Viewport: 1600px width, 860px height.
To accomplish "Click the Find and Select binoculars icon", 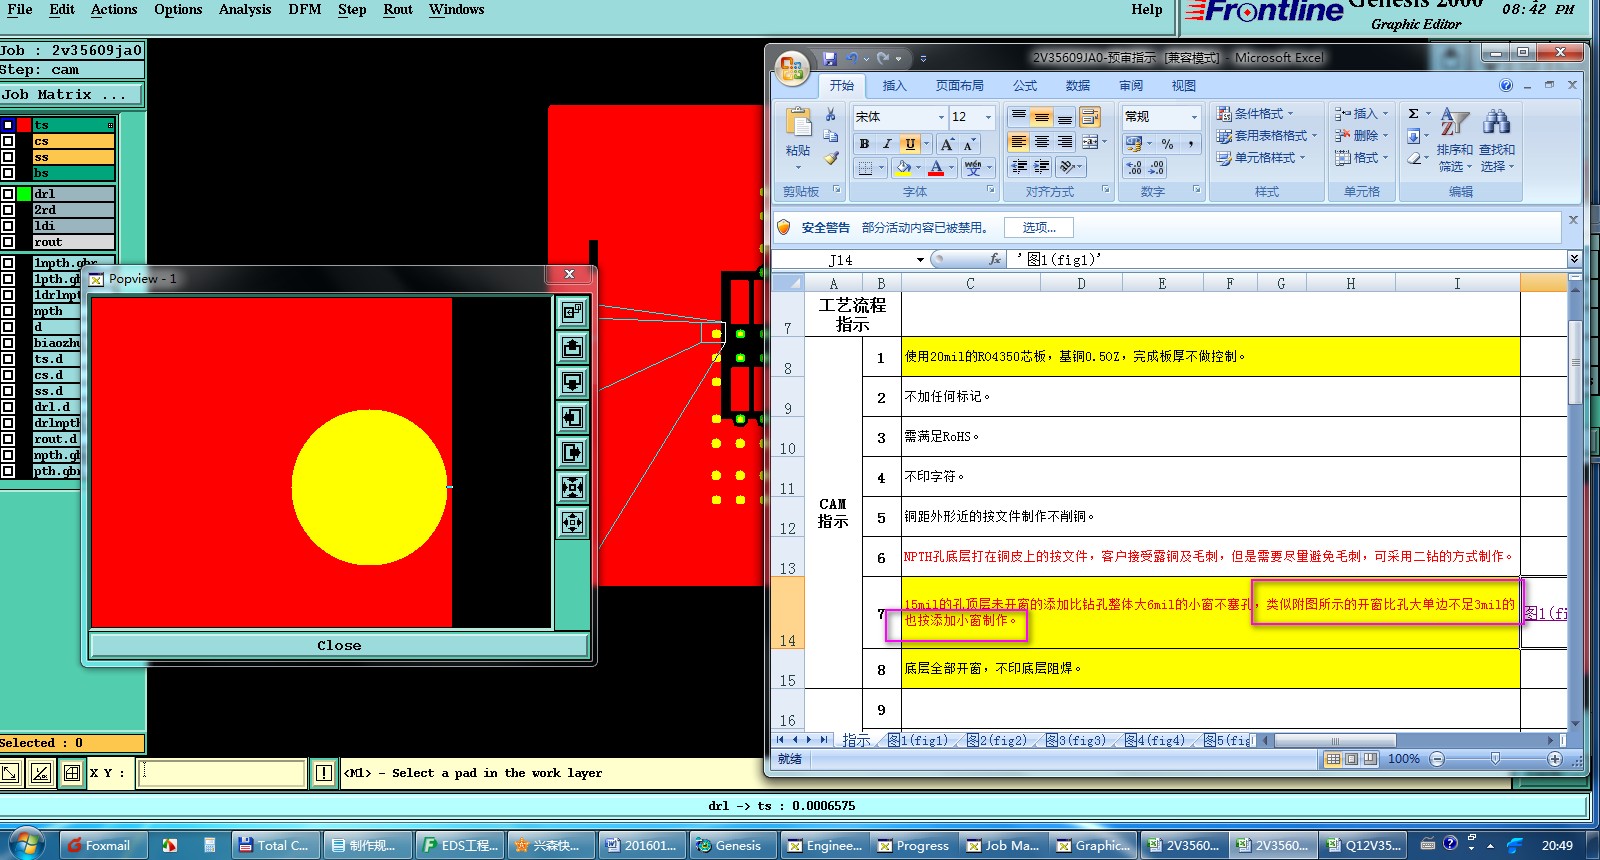I will point(1497,123).
